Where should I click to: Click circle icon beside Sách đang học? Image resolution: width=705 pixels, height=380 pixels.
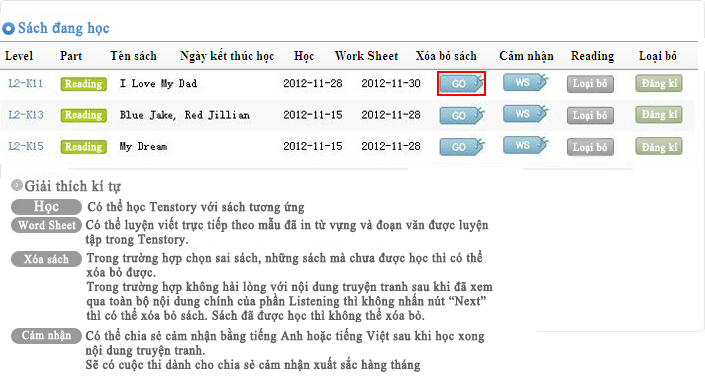pos(8,28)
